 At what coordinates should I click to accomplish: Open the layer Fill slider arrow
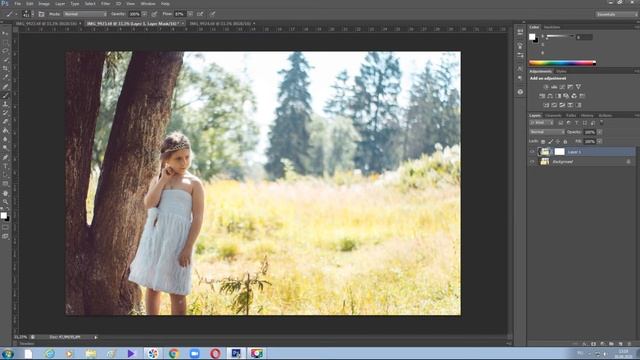600,141
